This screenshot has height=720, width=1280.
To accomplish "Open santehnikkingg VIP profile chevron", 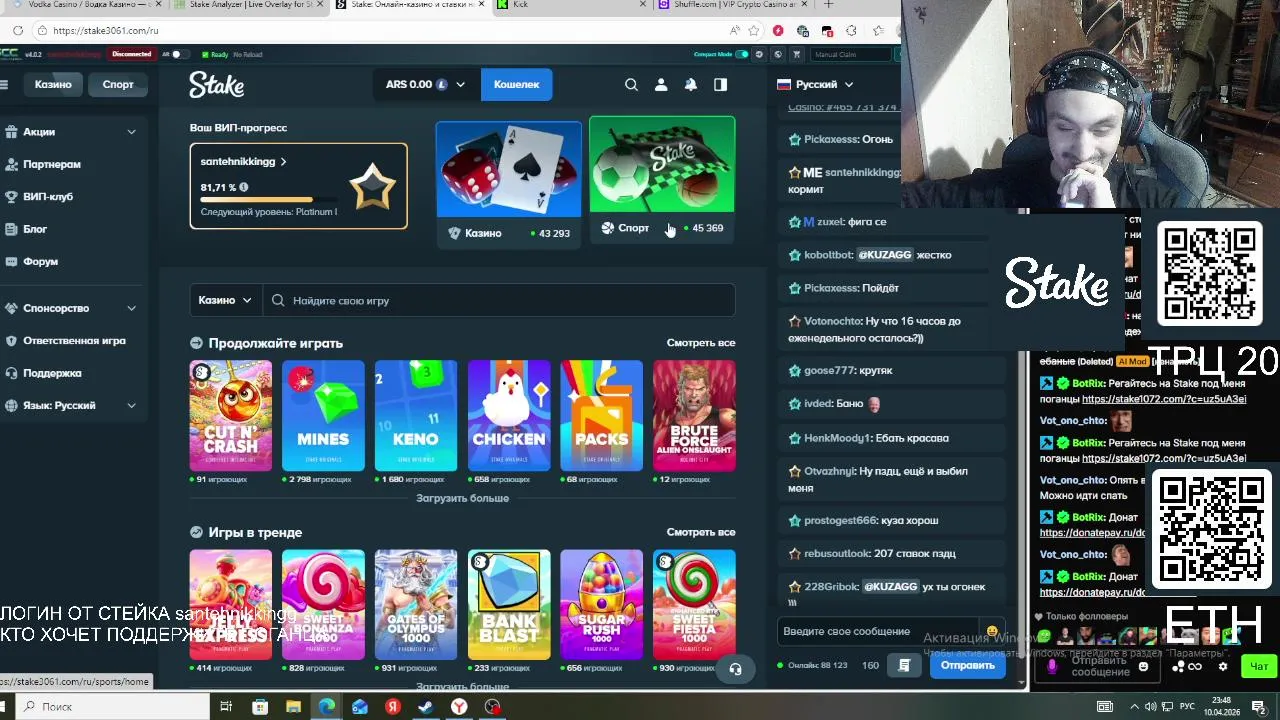I will (x=283, y=162).
